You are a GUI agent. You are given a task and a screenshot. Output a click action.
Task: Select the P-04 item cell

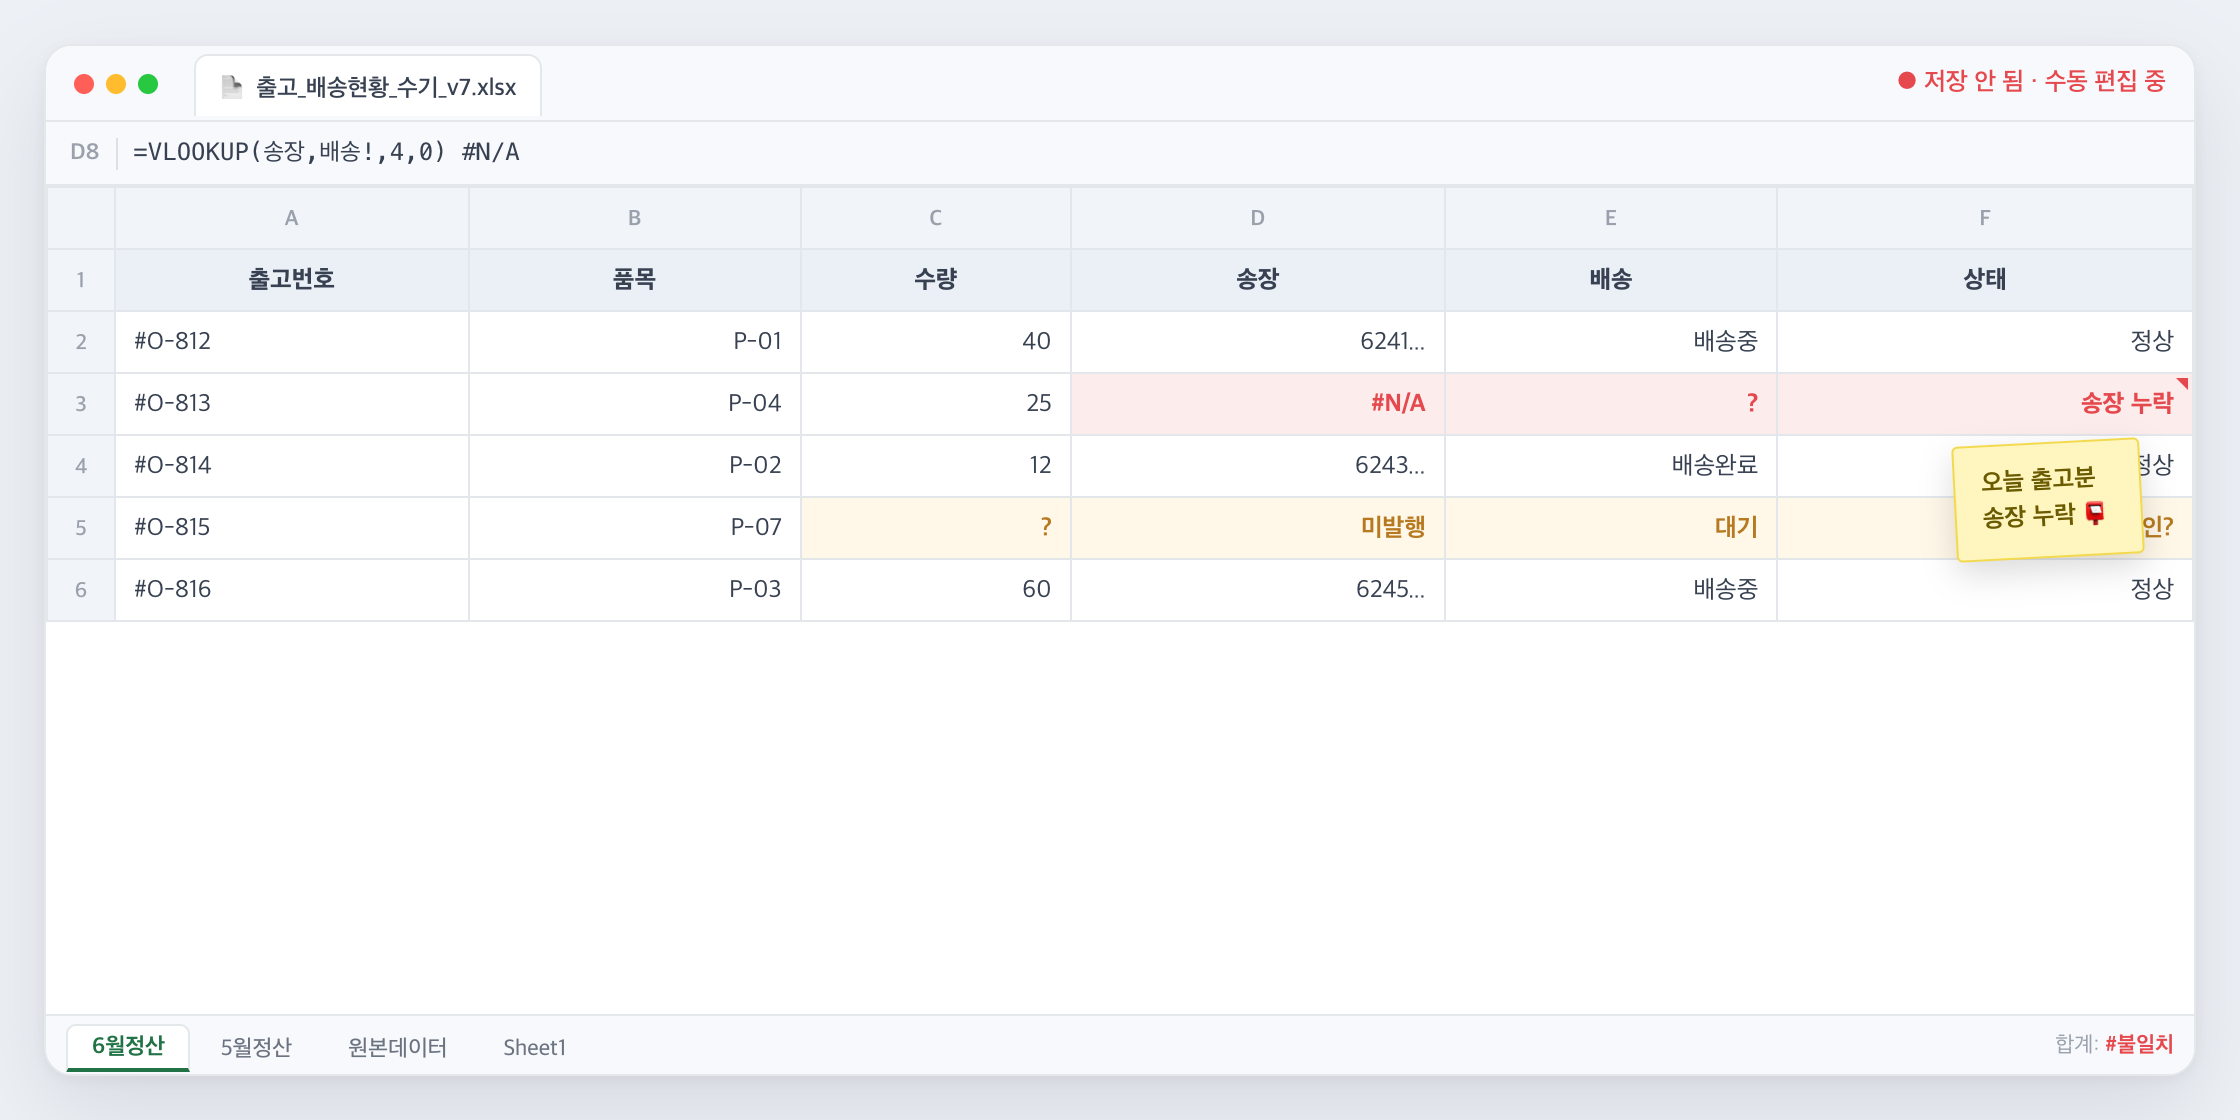click(634, 404)
